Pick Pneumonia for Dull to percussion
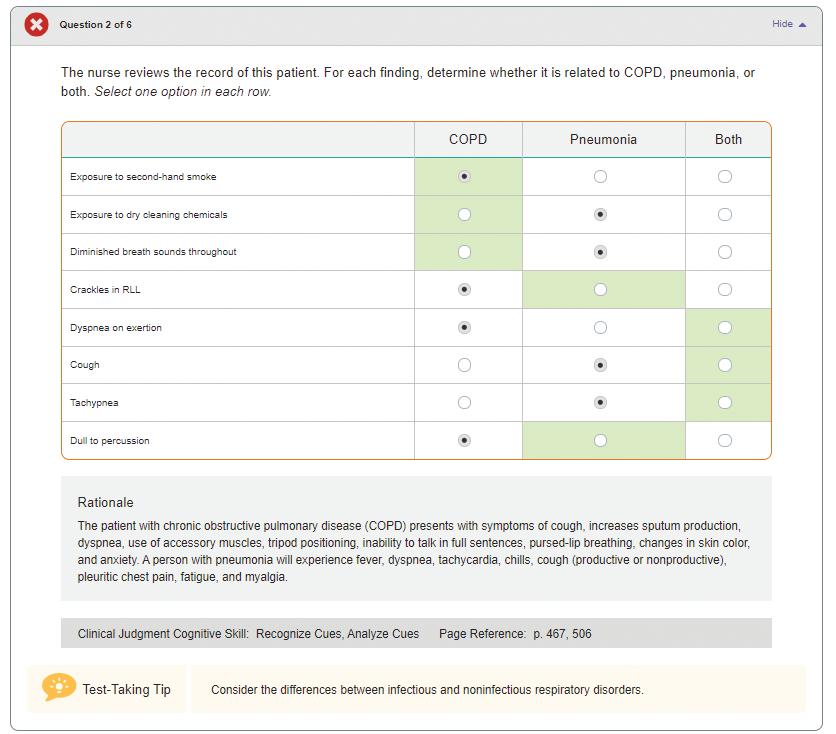This screenshot has width=836, height=734. click(x=600, y=441)
